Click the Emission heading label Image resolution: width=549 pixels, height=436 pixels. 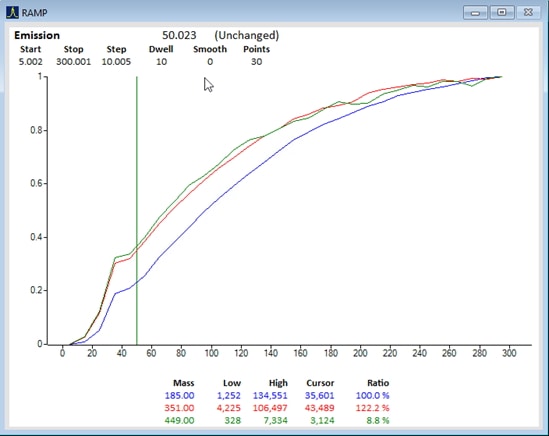37,35
